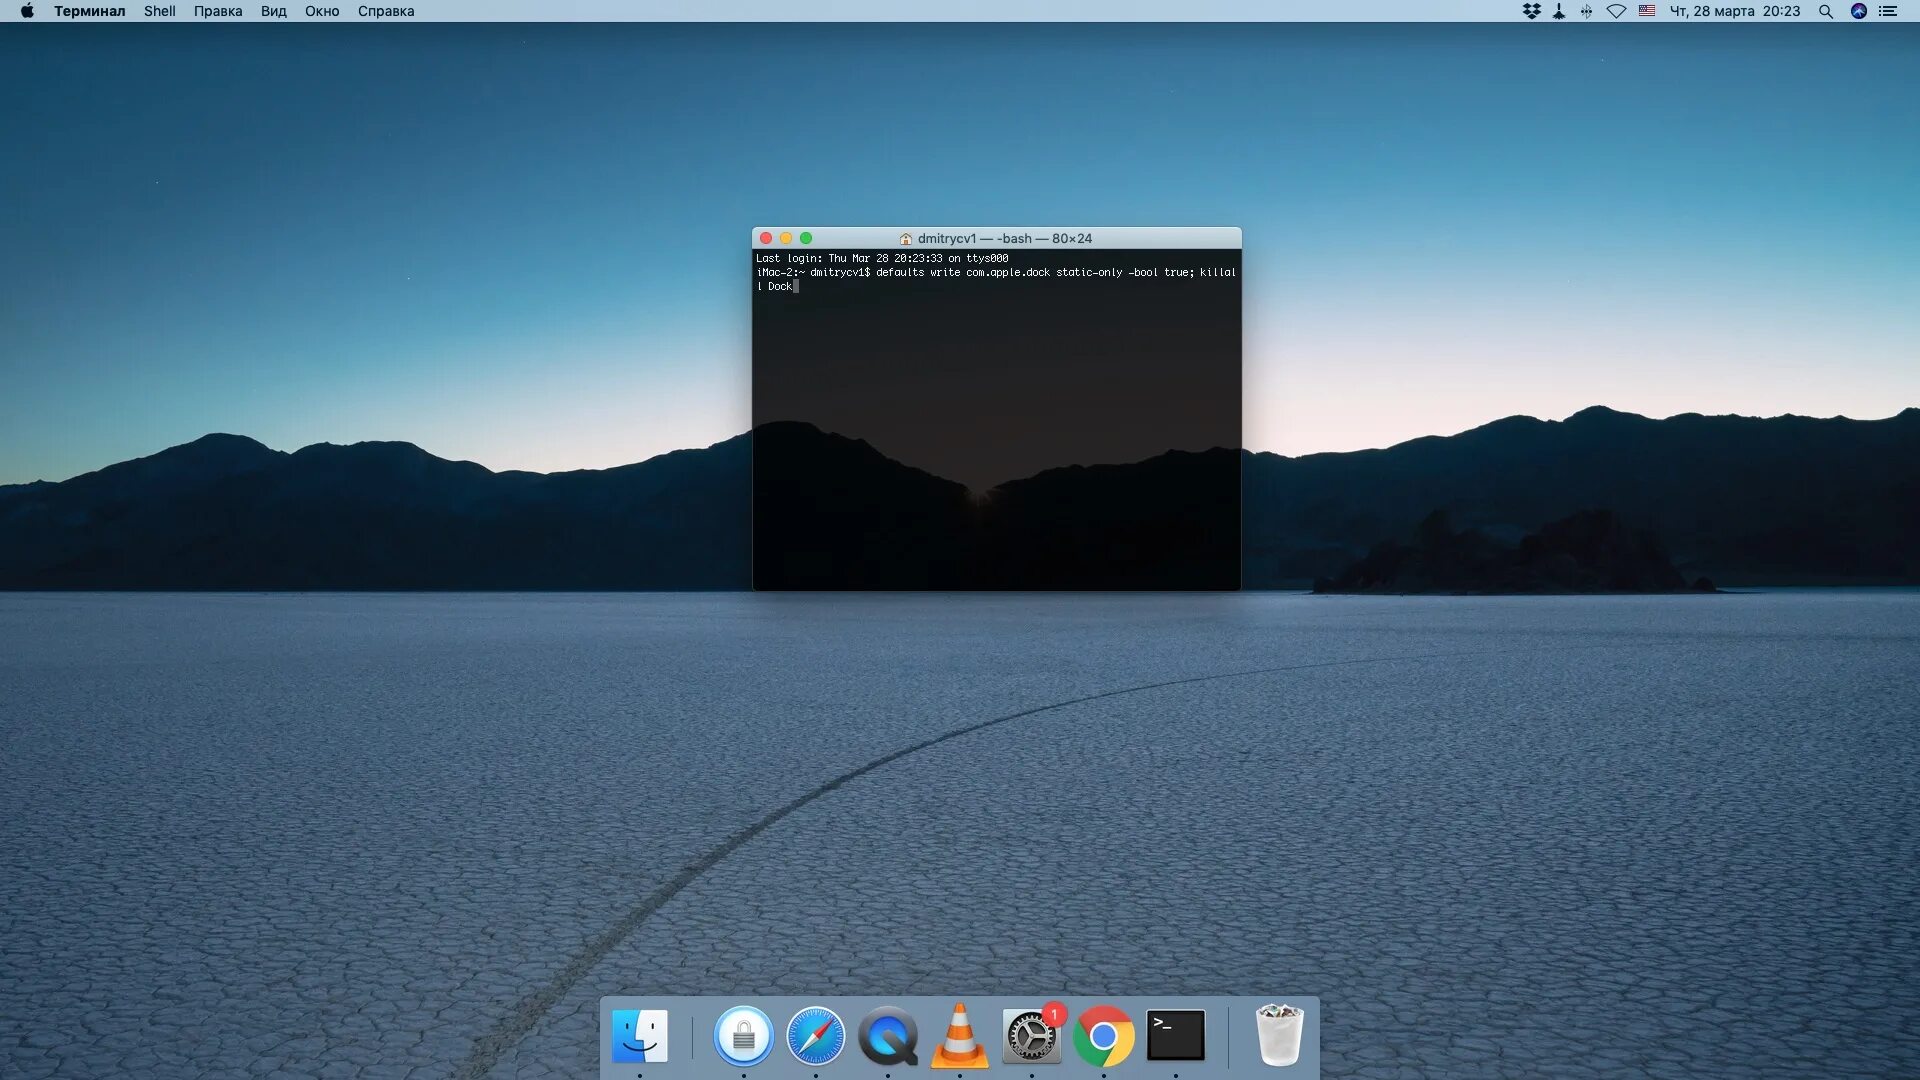This screenshot has width=1920, height=1080.
Task: Click the Terminal icon in the Dock
Action: tap(1175, 1036)
